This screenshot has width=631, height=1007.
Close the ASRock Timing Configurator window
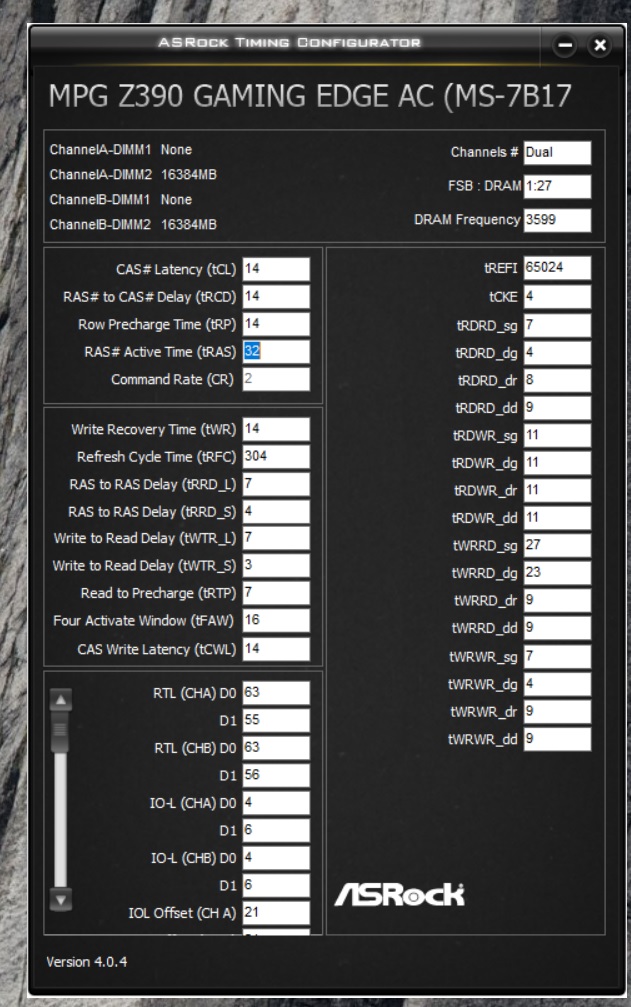coord(600,45)
